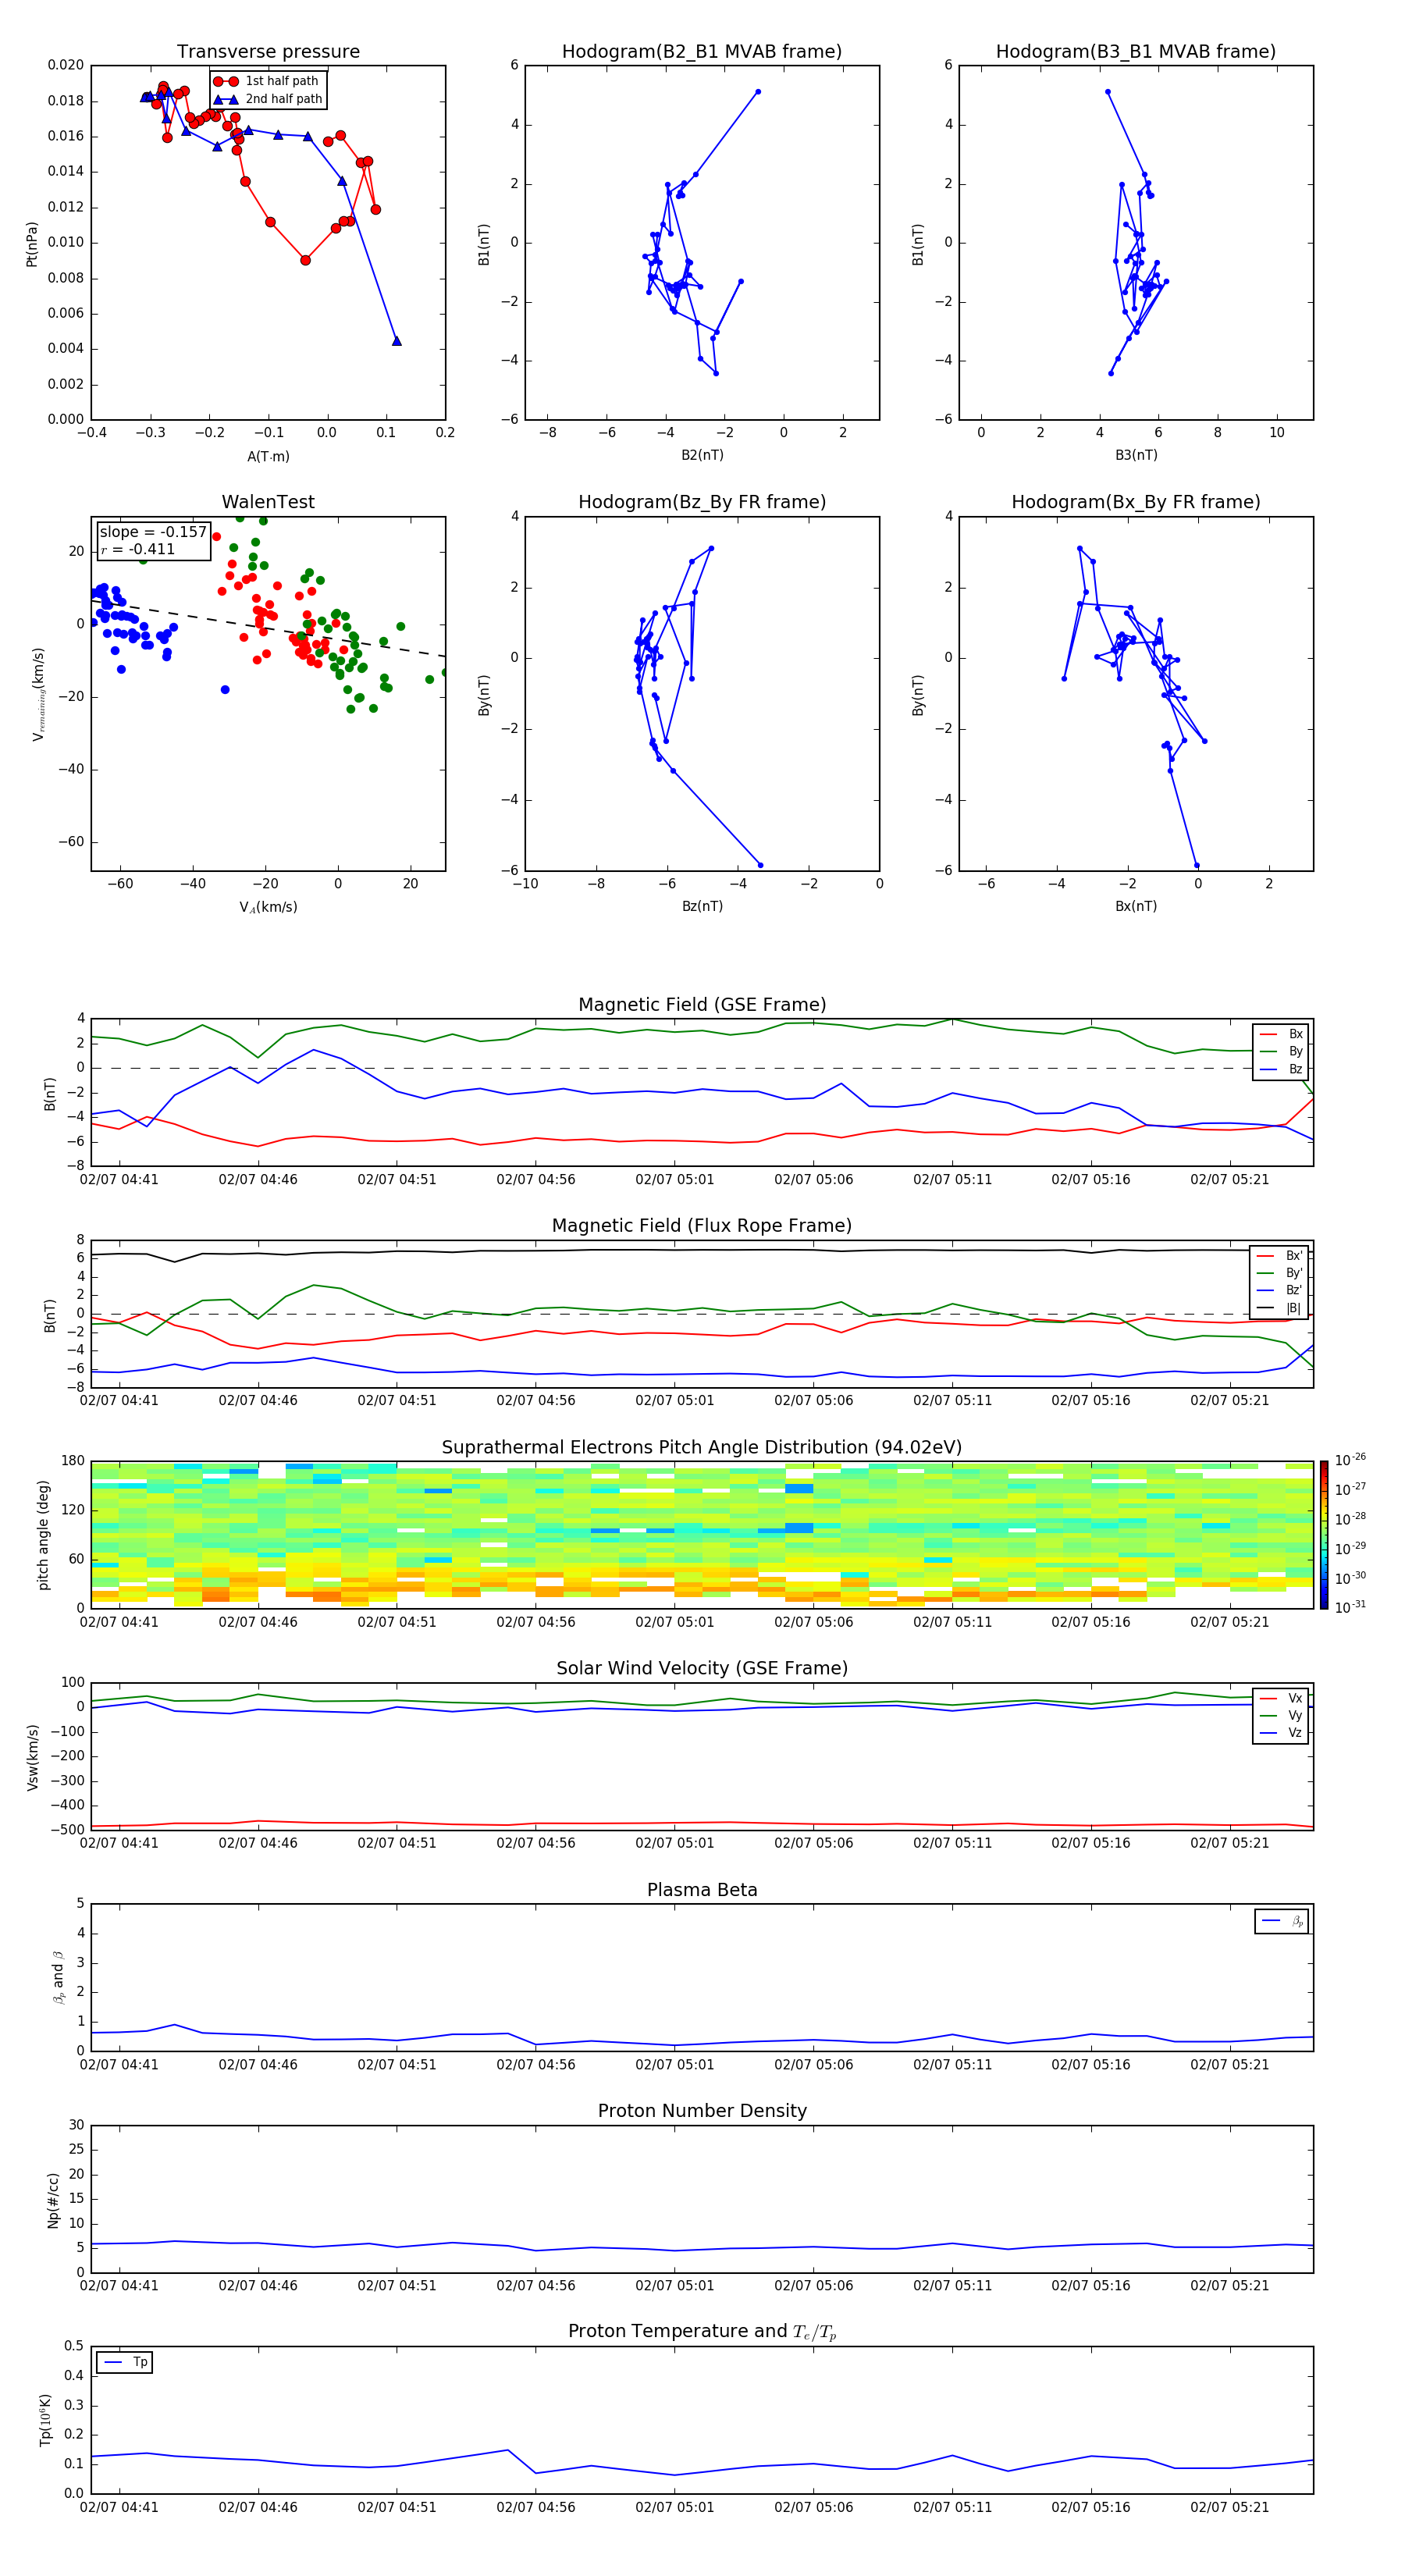Click the "WalenTest" plot title
Screen dimensions: 1405x2576
(268, 502)
